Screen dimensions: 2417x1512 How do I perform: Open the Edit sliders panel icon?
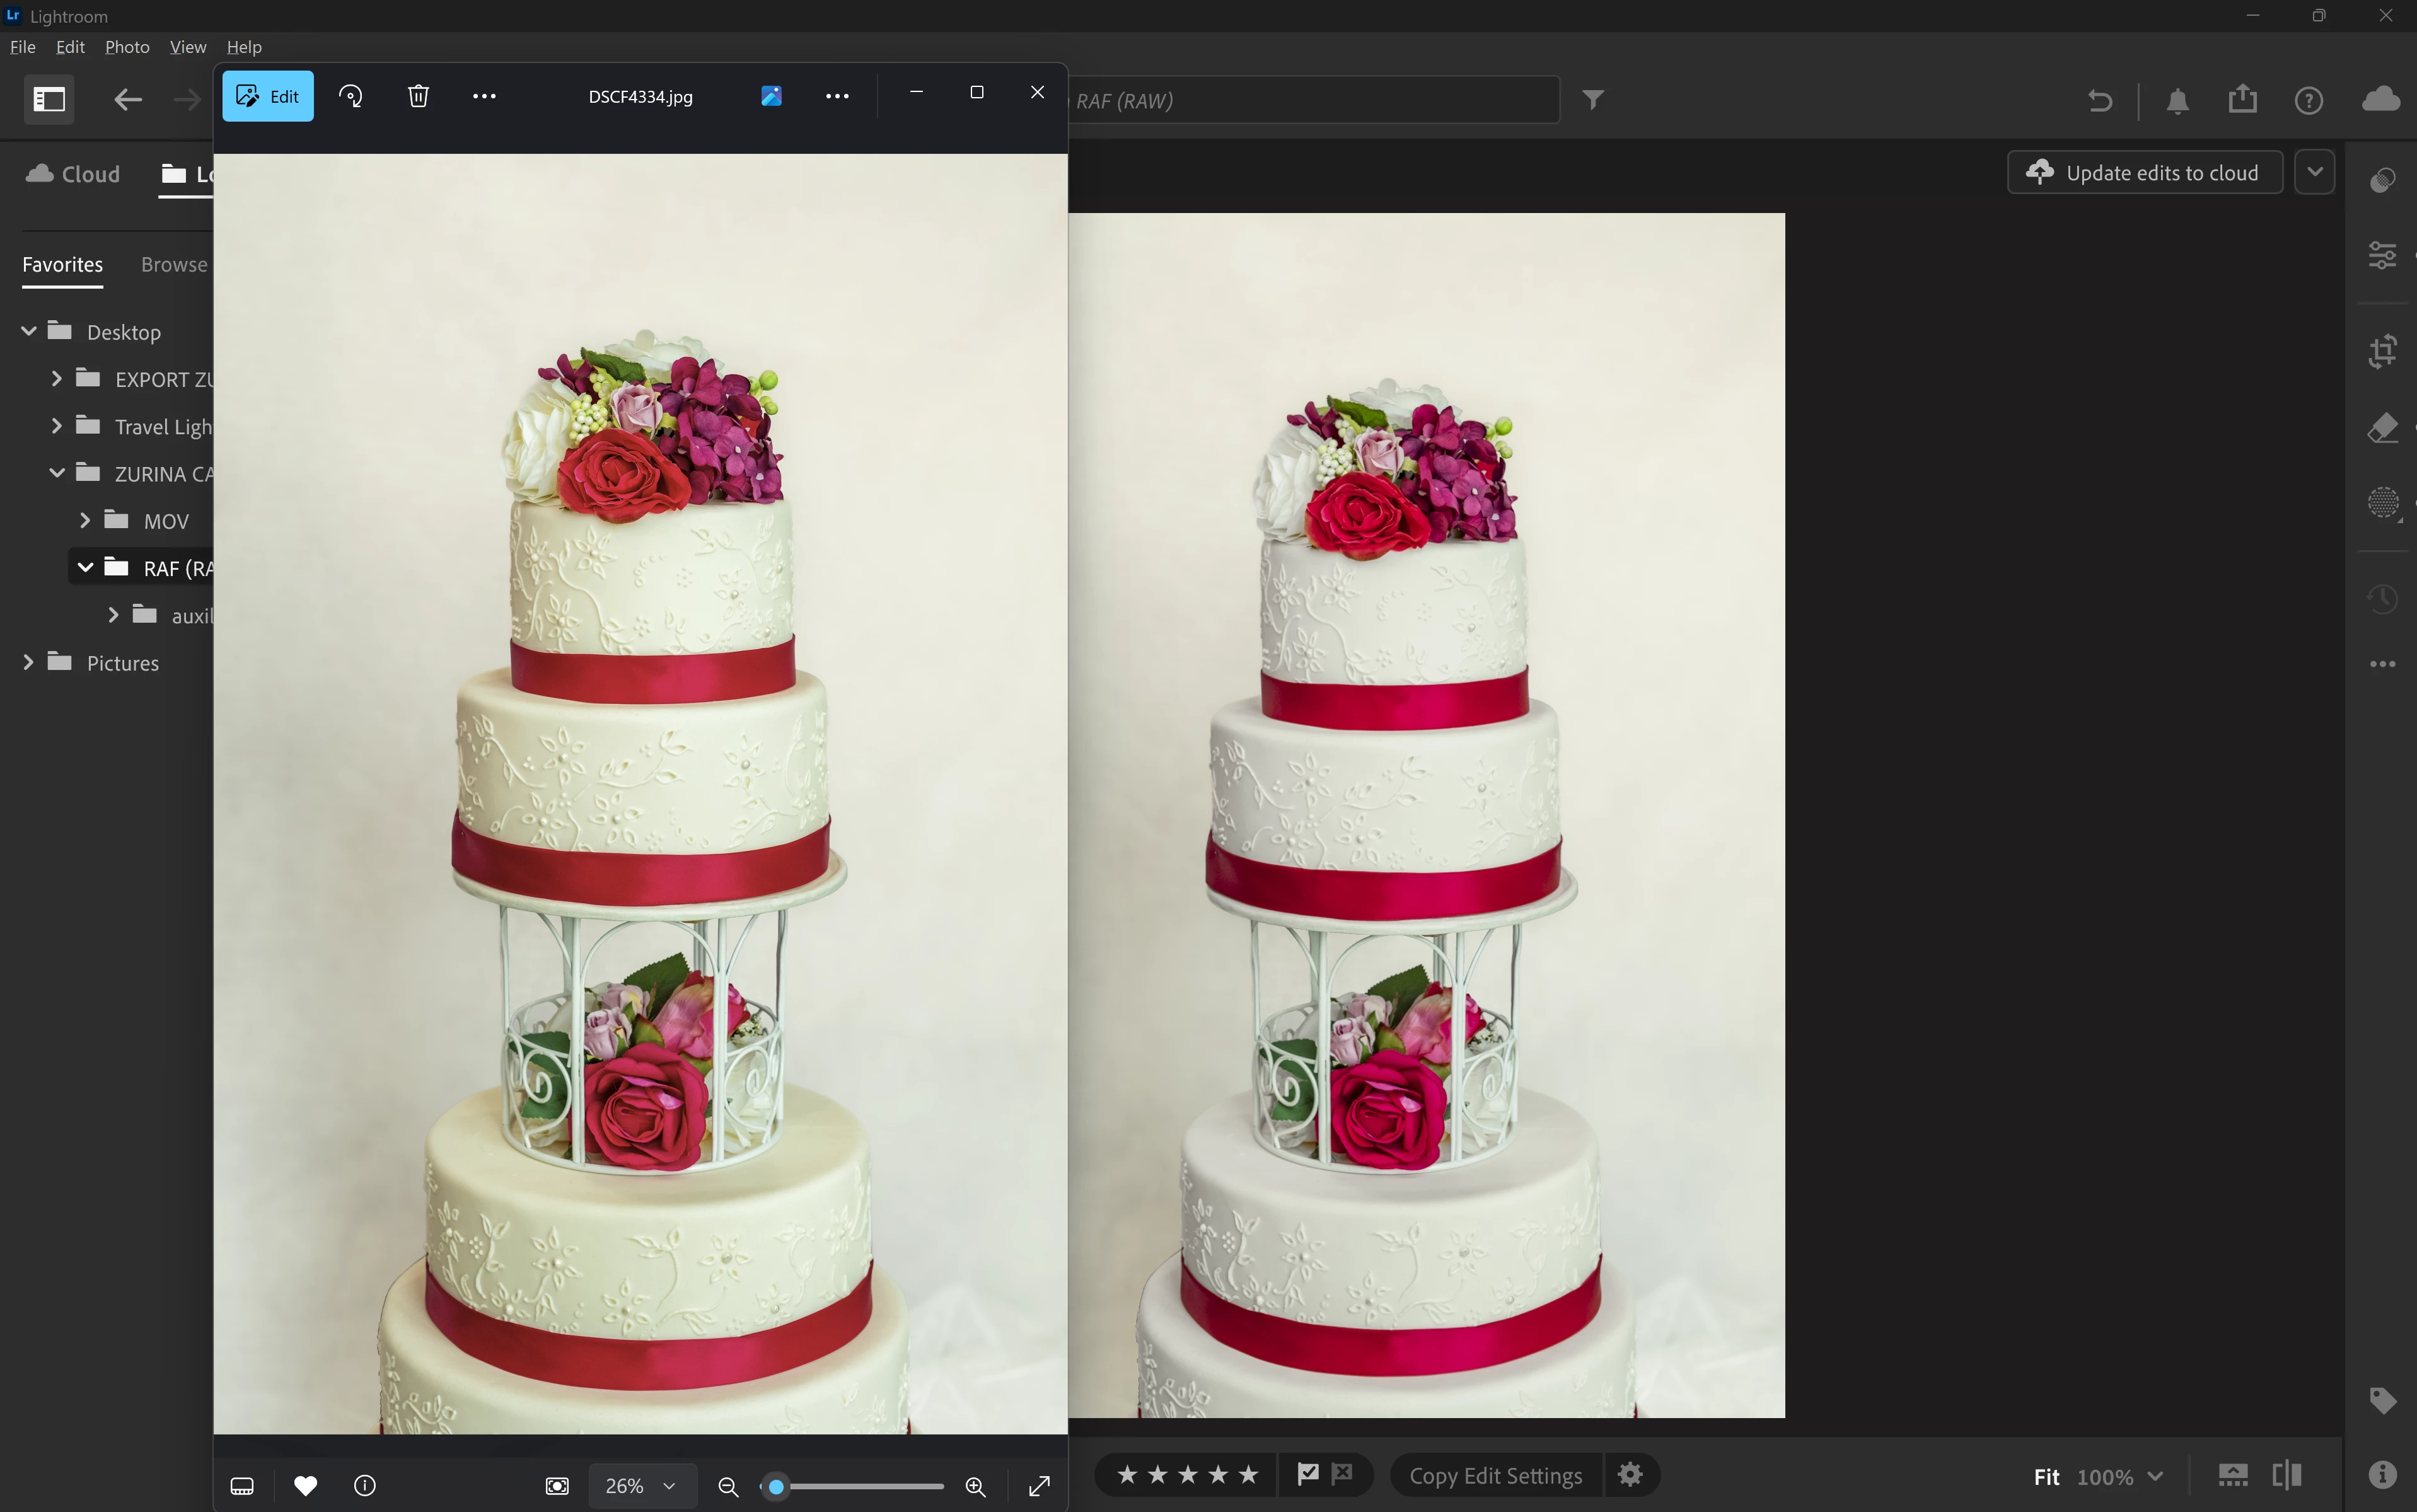click(2382, 255)
